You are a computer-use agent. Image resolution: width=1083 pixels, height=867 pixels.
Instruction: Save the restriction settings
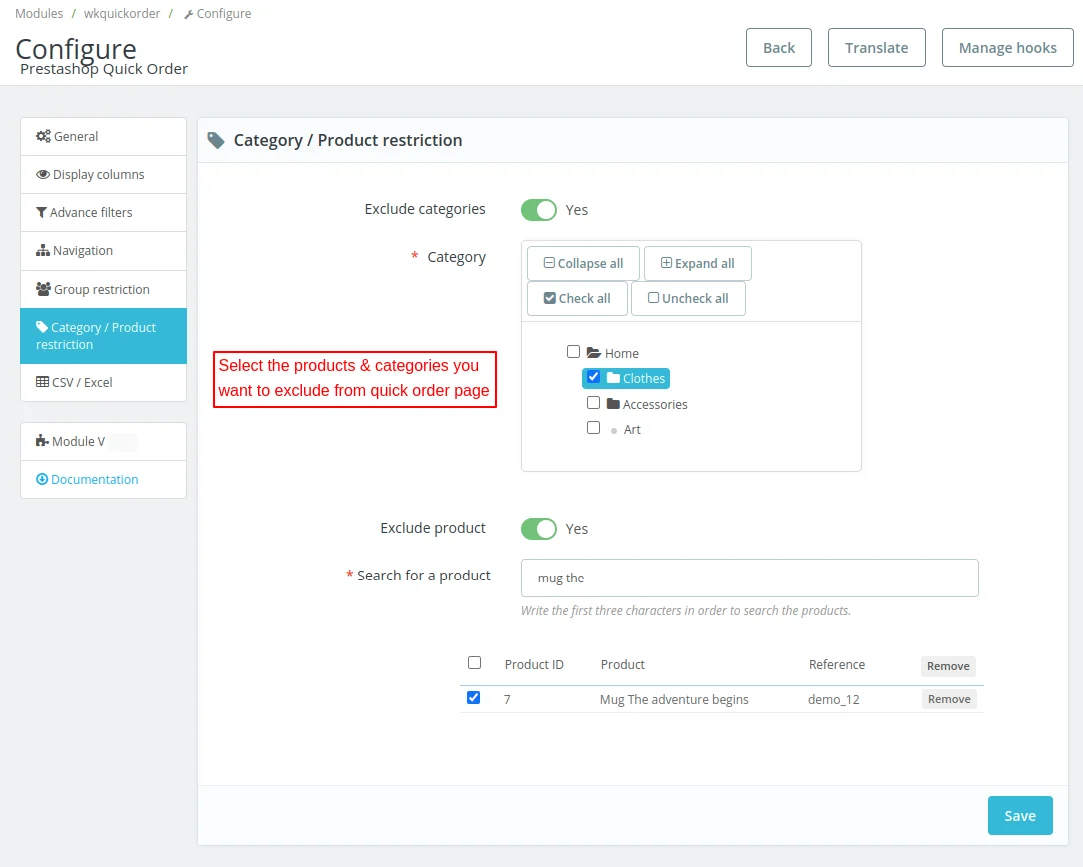tap(1019, 816)
